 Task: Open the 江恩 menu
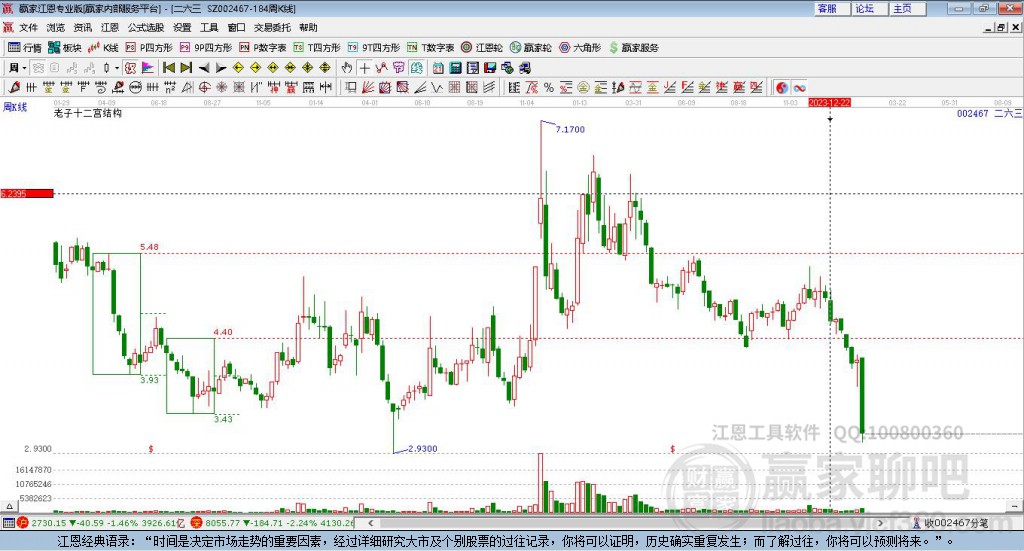[x=110, y=27]
